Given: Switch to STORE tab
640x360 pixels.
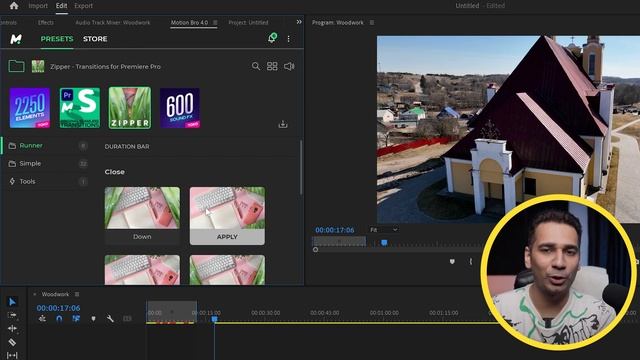Looking at the screenshot, I should pyautogui.click(x=95, y=39).
